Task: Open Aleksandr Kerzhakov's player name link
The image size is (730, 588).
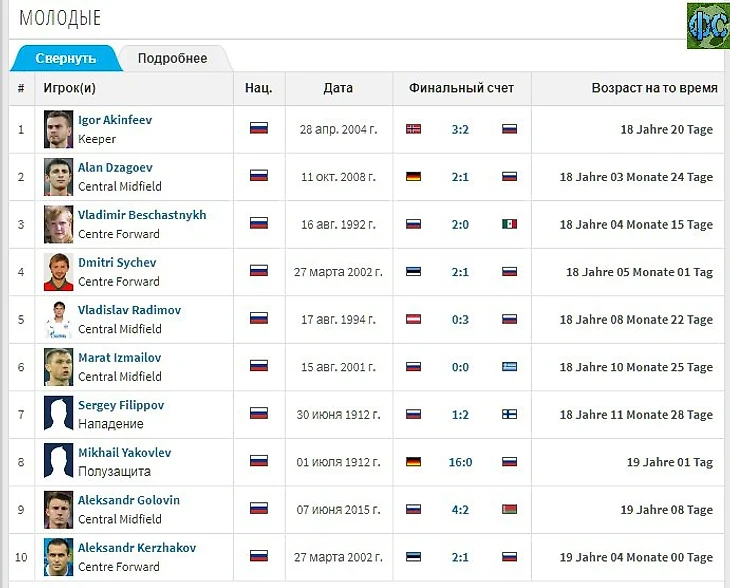Action: coord(137,548)
